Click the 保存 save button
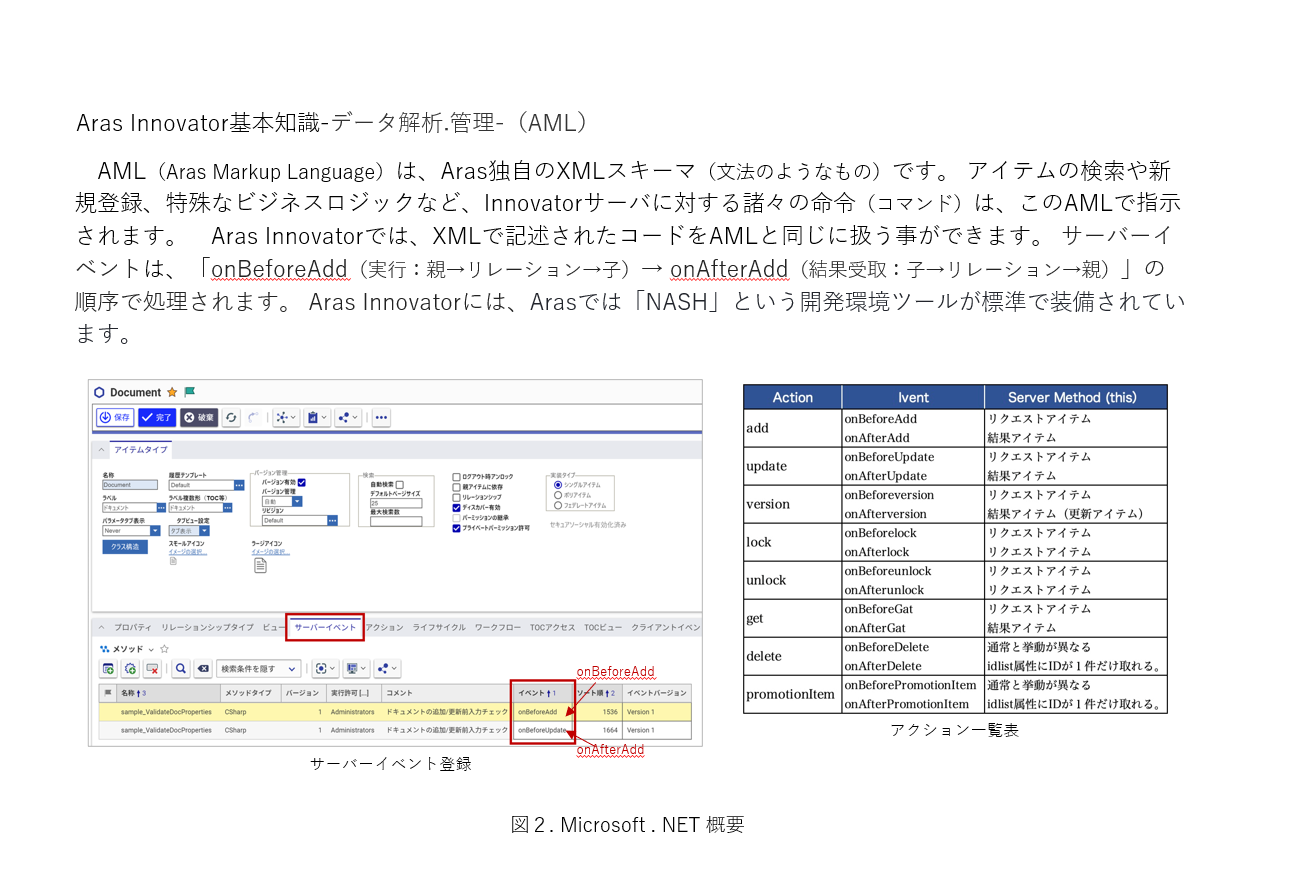The height and width of the screenshot is (875, 1297). (115, 417)
